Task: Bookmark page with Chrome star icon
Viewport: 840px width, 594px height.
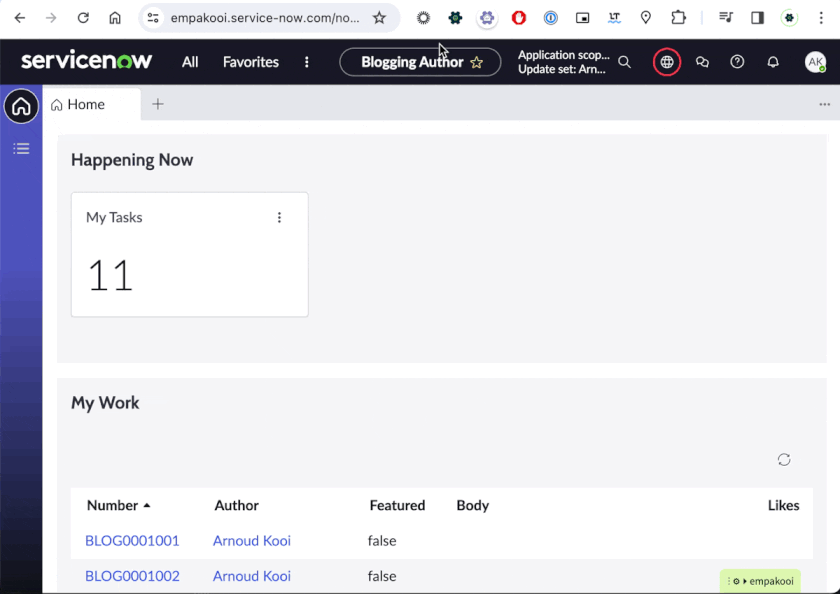Action: tap(379, 18)
